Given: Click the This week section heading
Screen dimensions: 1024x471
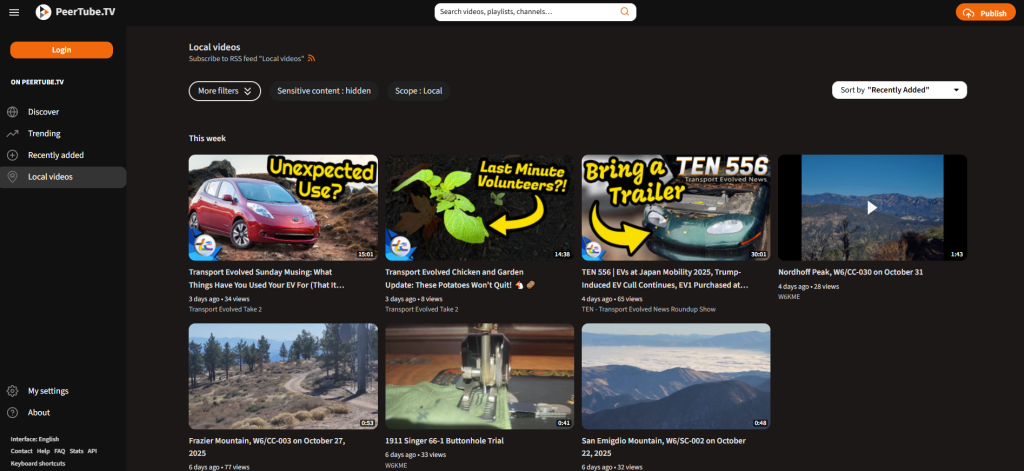Looking at the screenshot, I should click(207, 138).
